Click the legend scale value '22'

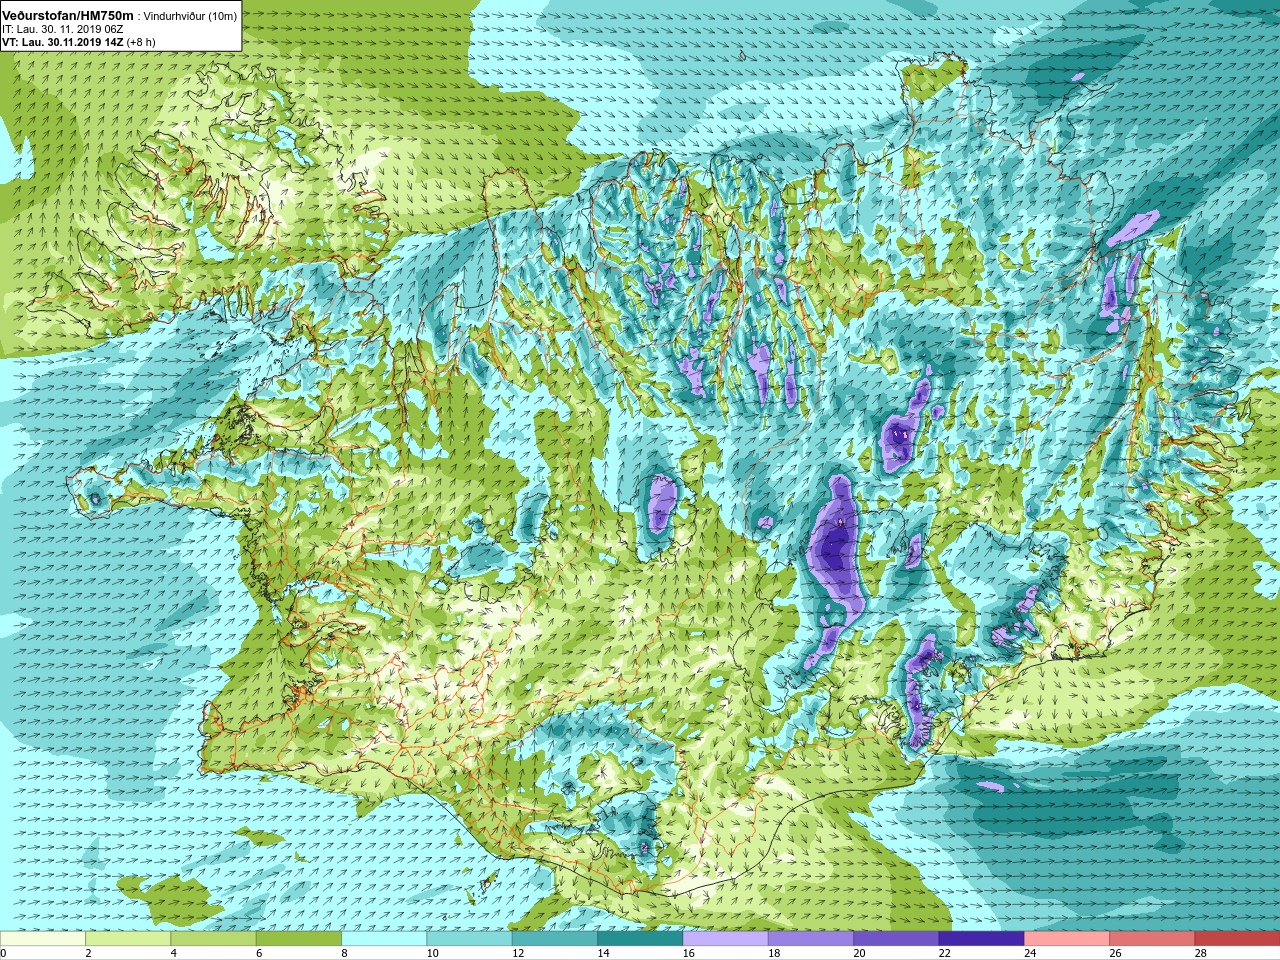[x=945, y=953]
